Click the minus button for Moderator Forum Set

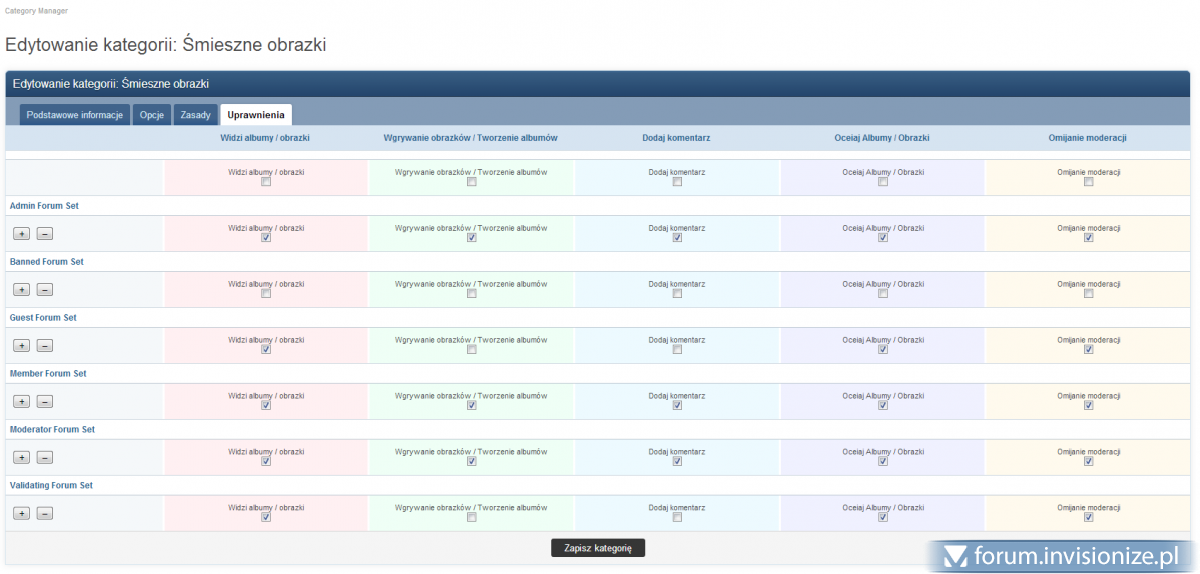pyautogui.click(x=45, y=457)
